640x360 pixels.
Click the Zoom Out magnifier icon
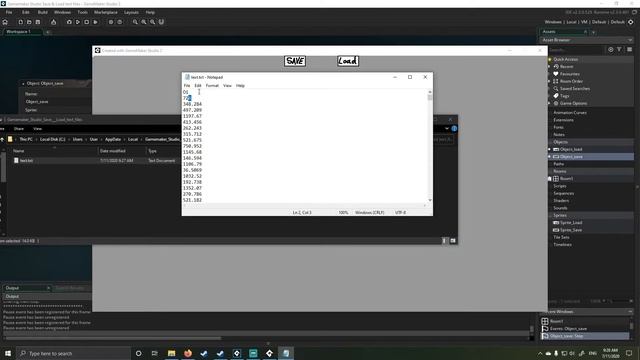135,22
